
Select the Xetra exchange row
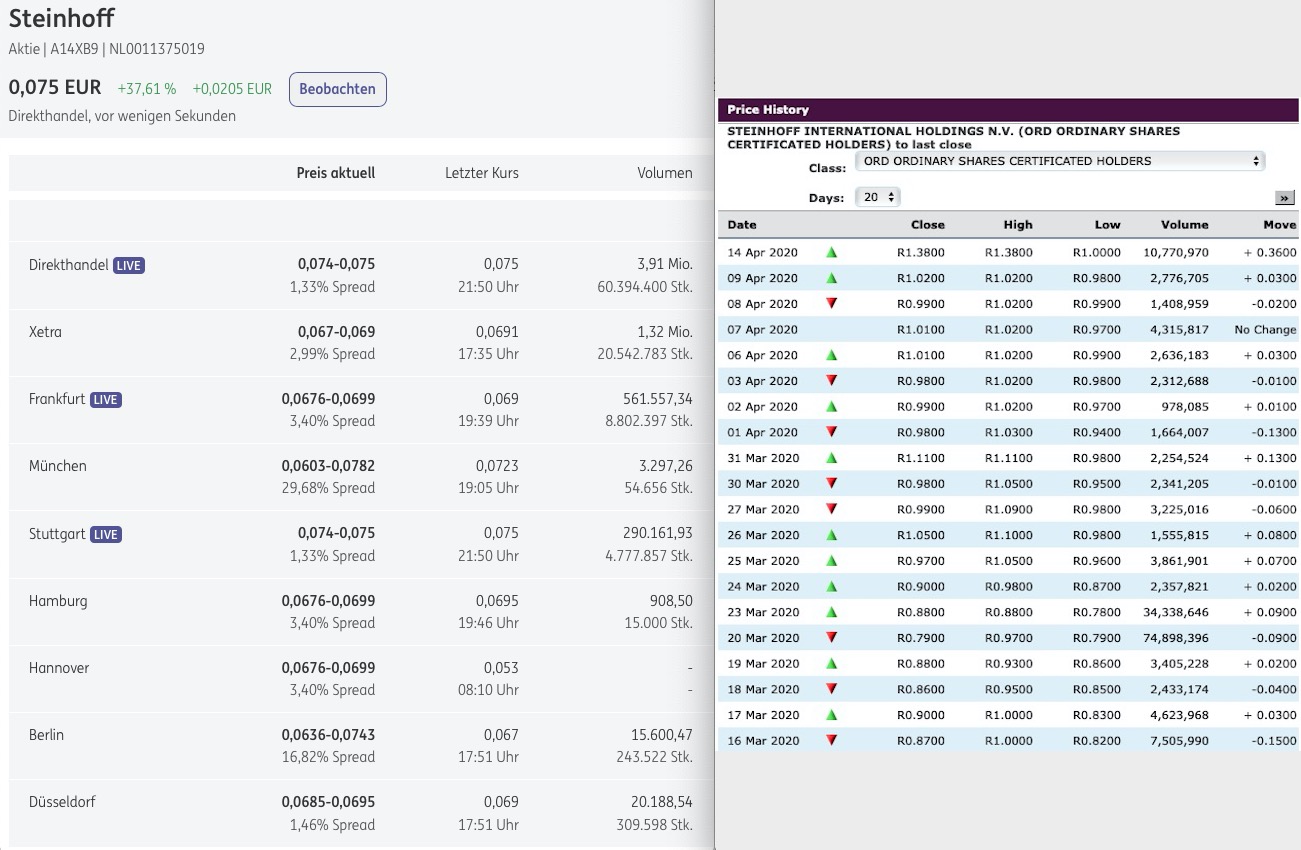45,332
